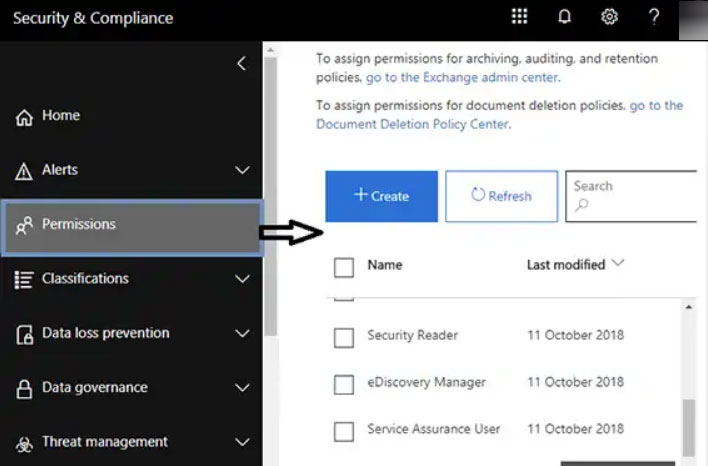Sort by Last modified chevron
This screenshot has height=466, width=708.
(618, 263)
